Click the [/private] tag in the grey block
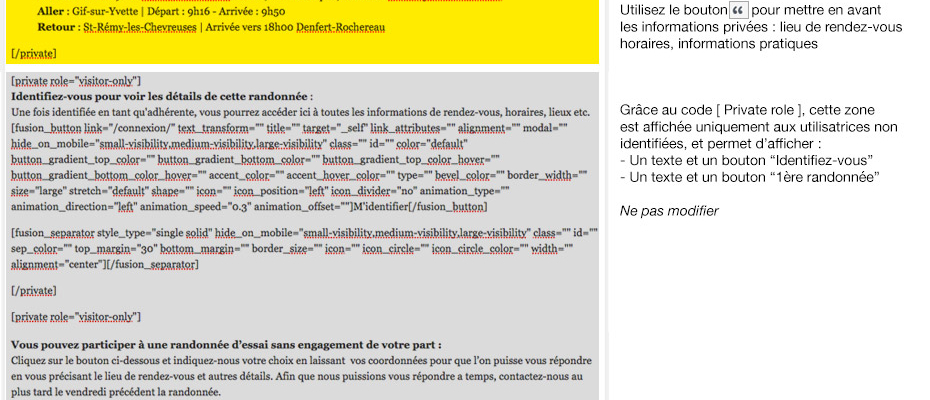Image resolution: width=930 pixels, height=400 pixels. pyautogui.click(x=33, y=290)
